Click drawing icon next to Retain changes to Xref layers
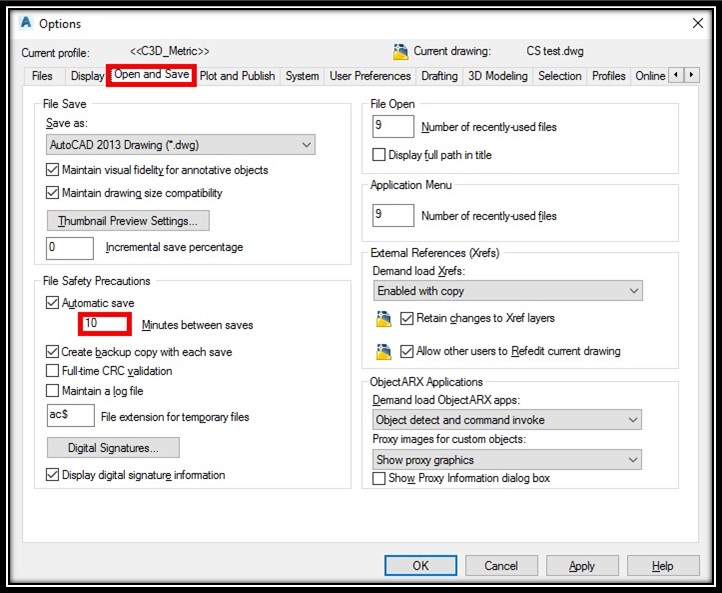This screenshot has width=722, height=593. tap(384, 319)
